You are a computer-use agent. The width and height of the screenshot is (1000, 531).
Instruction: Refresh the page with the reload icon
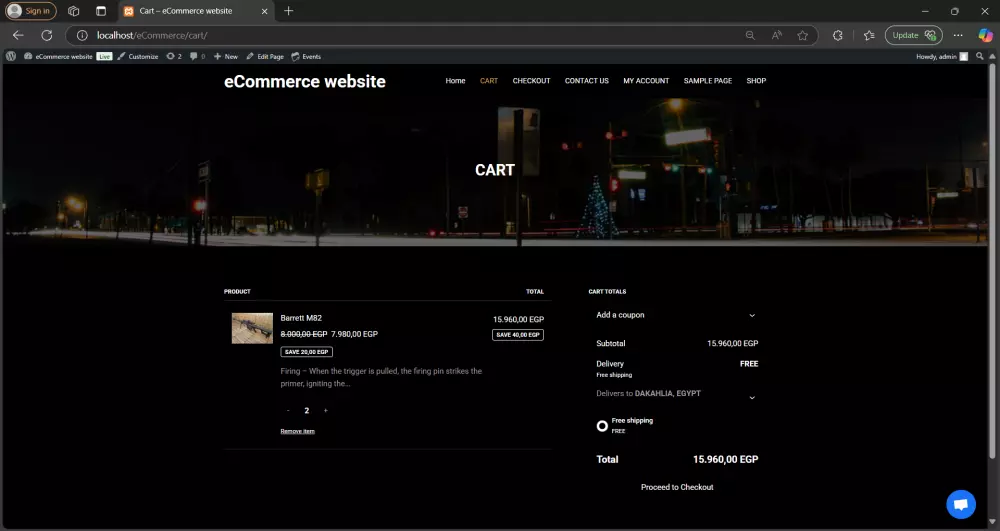[x=46, y=35]
